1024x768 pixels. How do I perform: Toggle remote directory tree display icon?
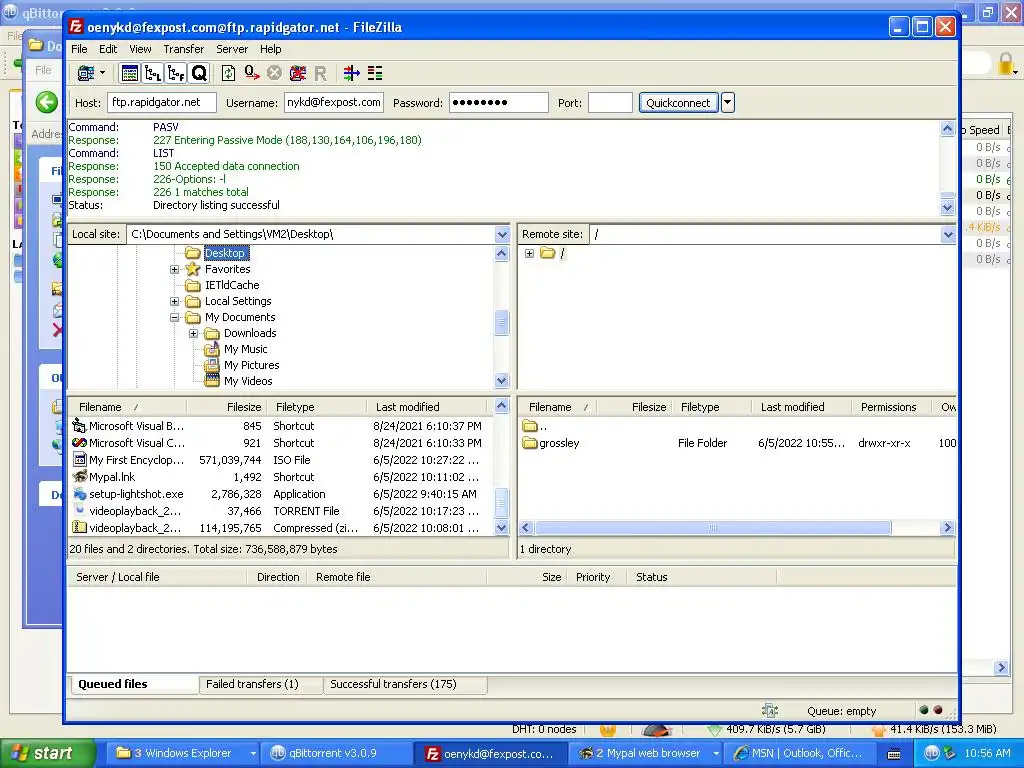[x=176, y=73]
